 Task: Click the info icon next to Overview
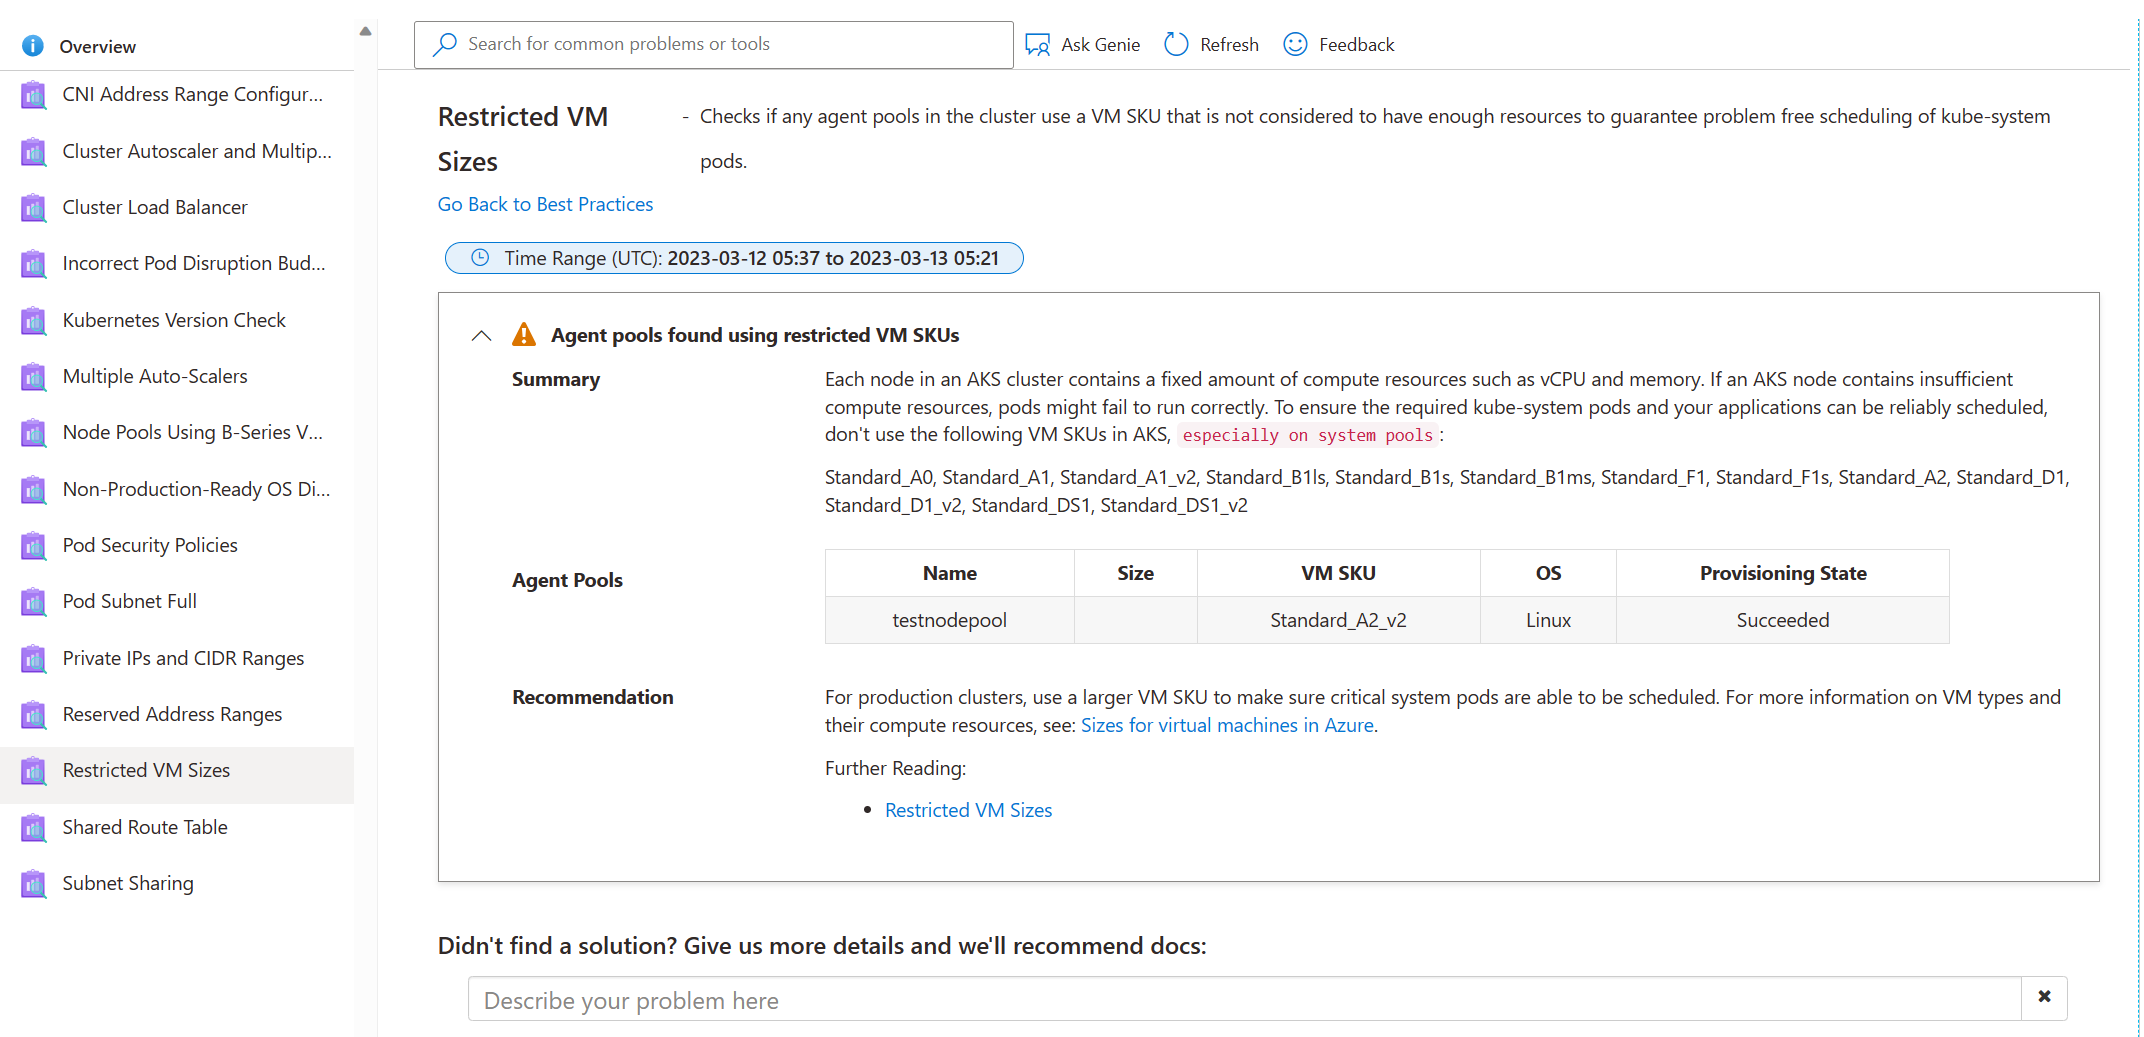[31, 45]
